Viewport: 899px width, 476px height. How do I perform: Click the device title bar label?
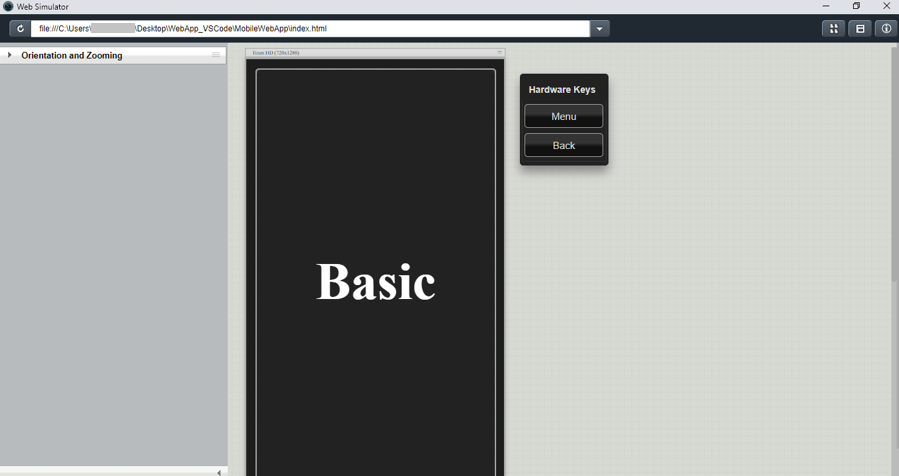[x=276, y=52]
